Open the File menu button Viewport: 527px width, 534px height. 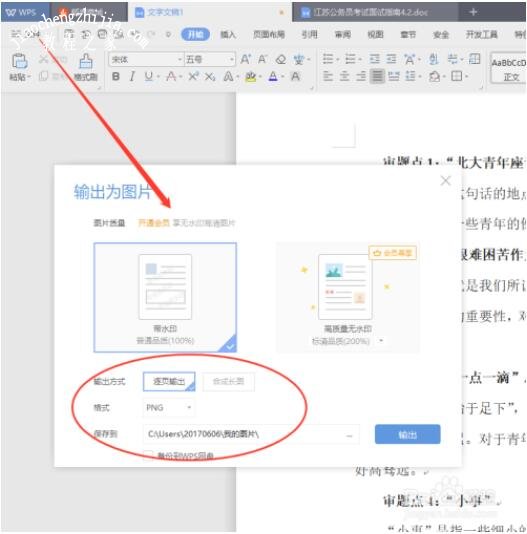25,34
